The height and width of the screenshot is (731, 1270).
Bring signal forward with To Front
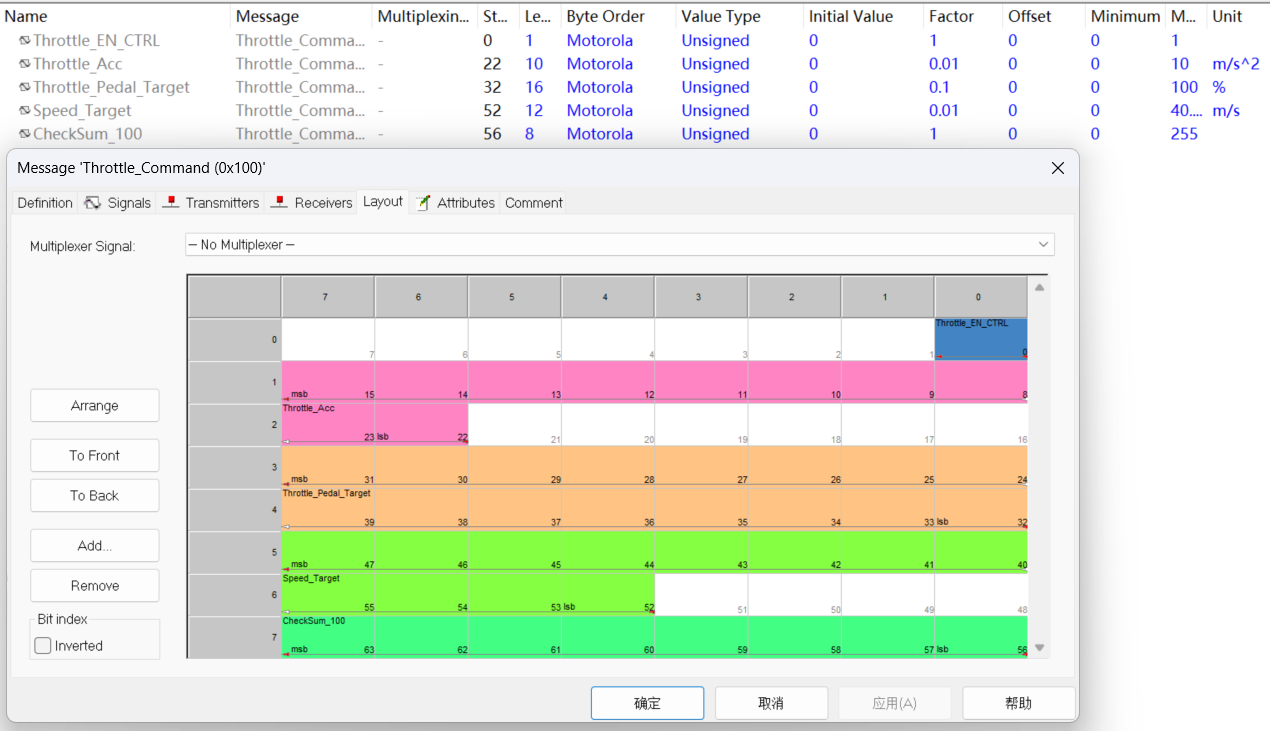coord(95,455)
